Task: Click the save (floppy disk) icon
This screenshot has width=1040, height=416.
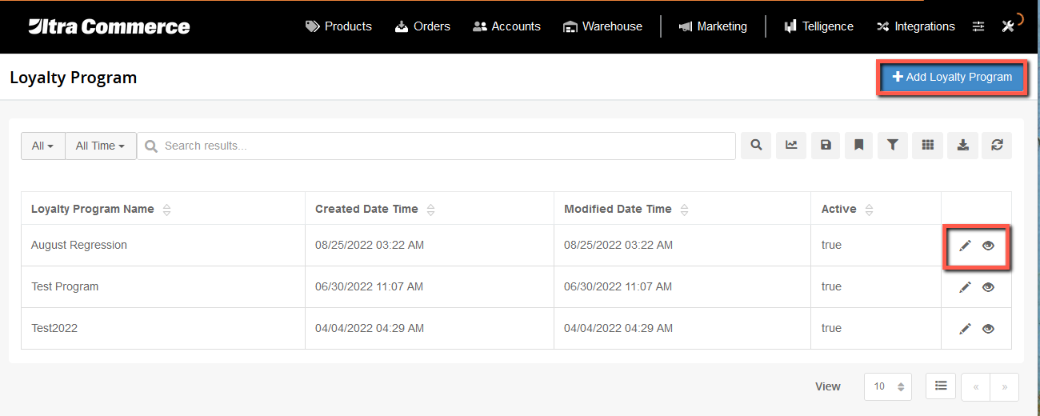Action: (825, 145)
